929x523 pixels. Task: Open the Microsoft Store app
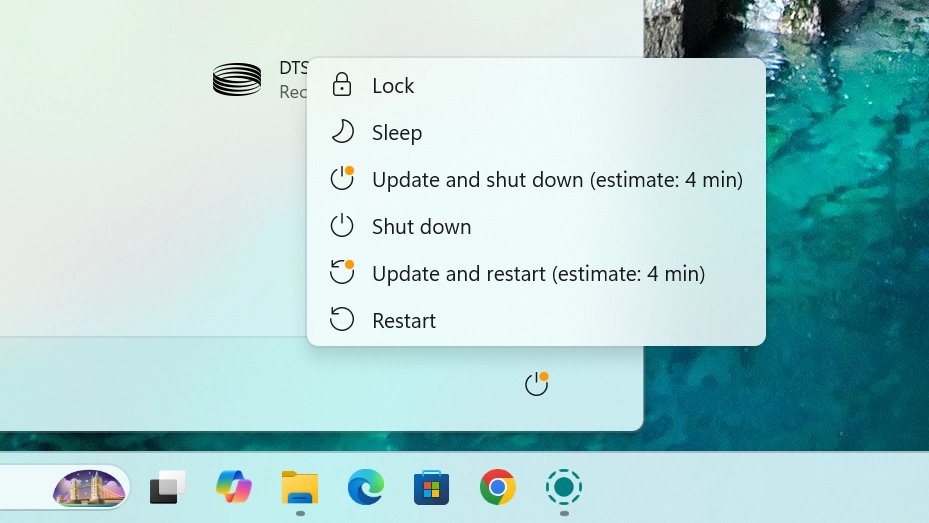click(x=432, y=487)
